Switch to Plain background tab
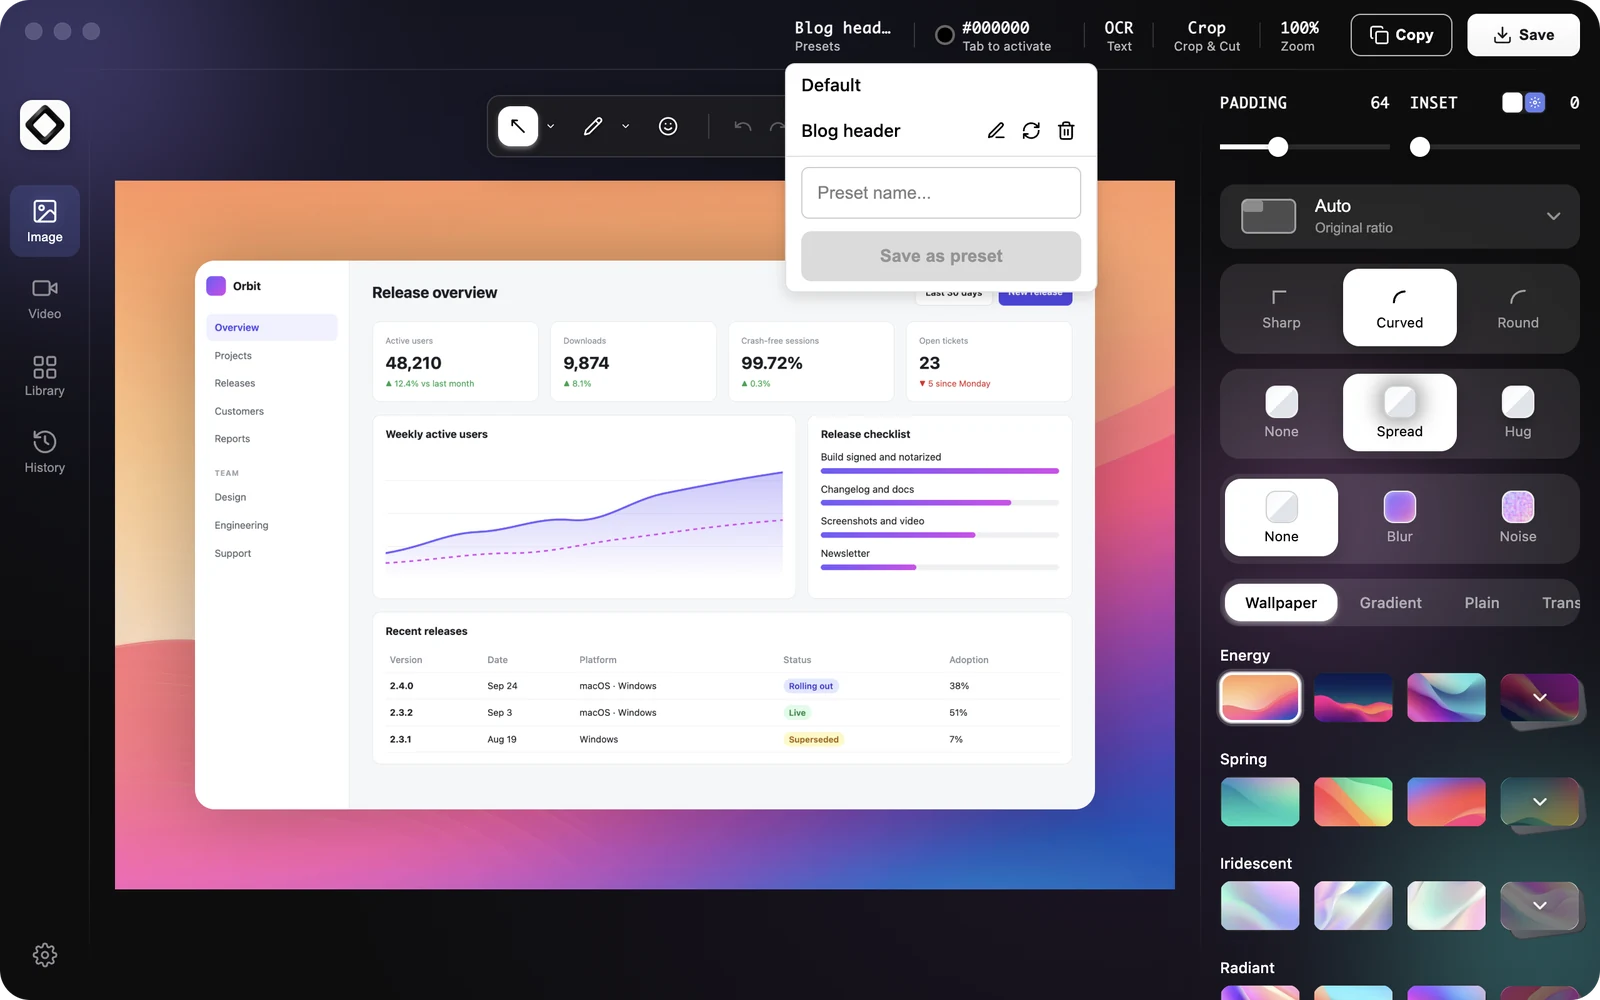This screenshot has height=1000, width=1600. click(x=1482, y=603)
